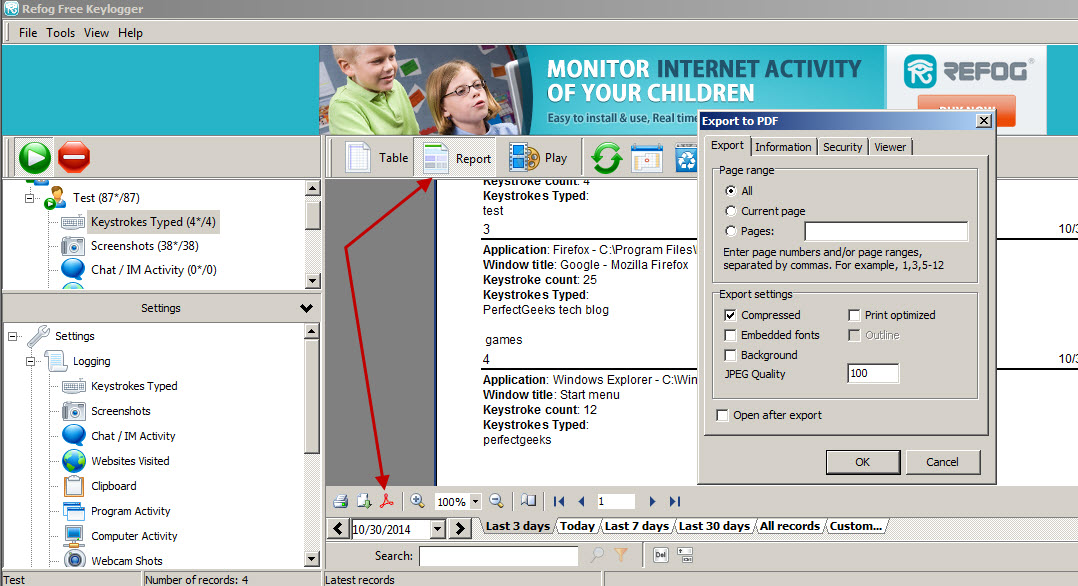Cancel the Export to PDF dialog
The width and height of the screenshot is (1078, 586).
click(942, 462)
